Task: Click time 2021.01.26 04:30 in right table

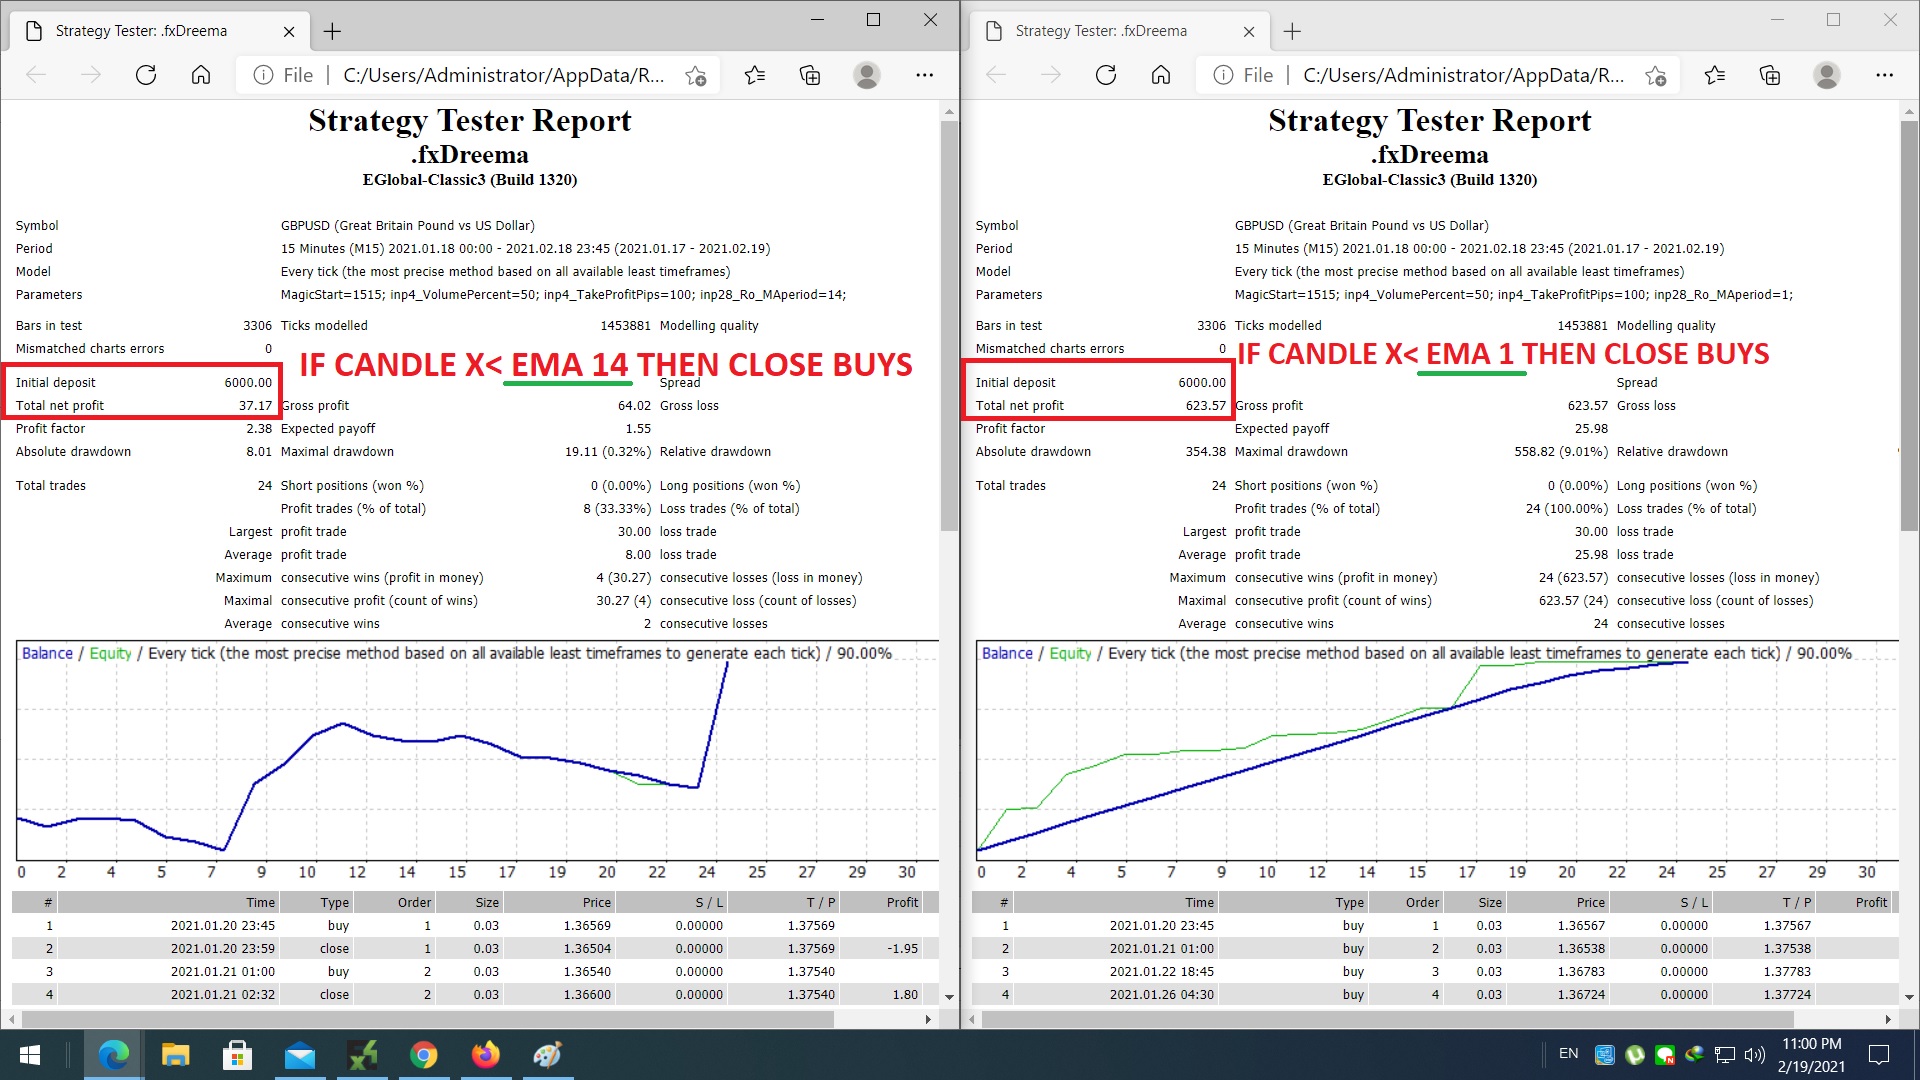Action: [1161, 995]
